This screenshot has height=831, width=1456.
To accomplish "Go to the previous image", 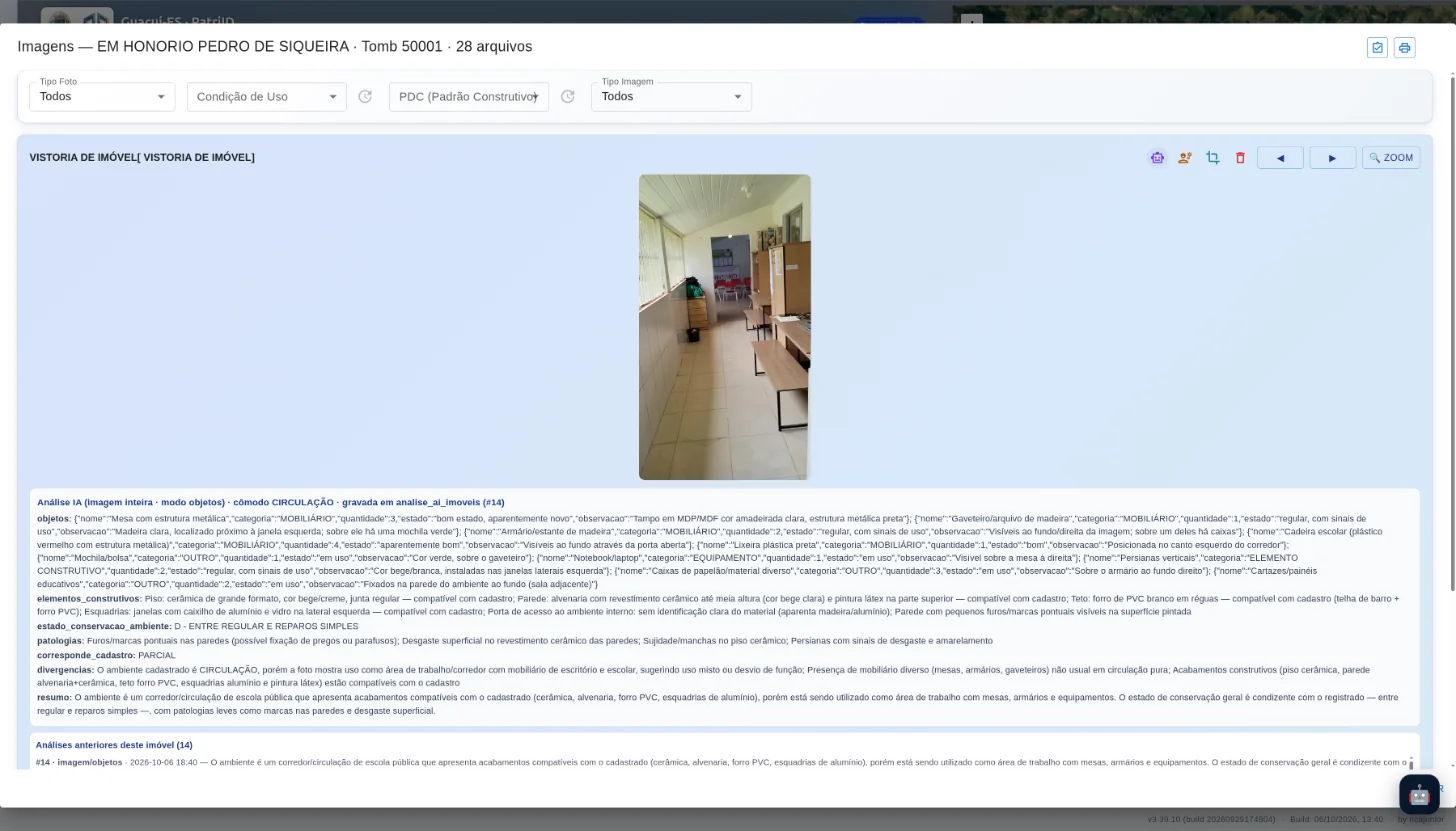I will coord(1280,158).
